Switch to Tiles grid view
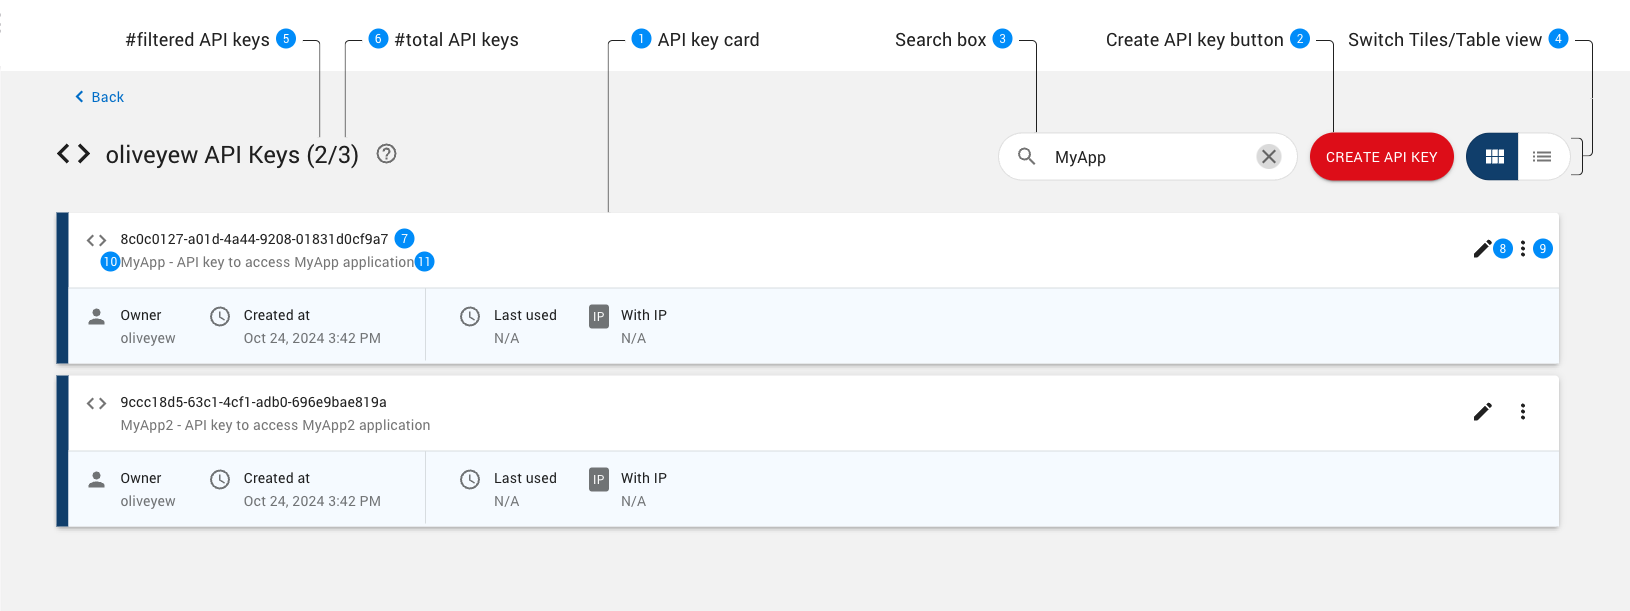The width and height of the screenshot is (1630, 611). click(1494, 157)
